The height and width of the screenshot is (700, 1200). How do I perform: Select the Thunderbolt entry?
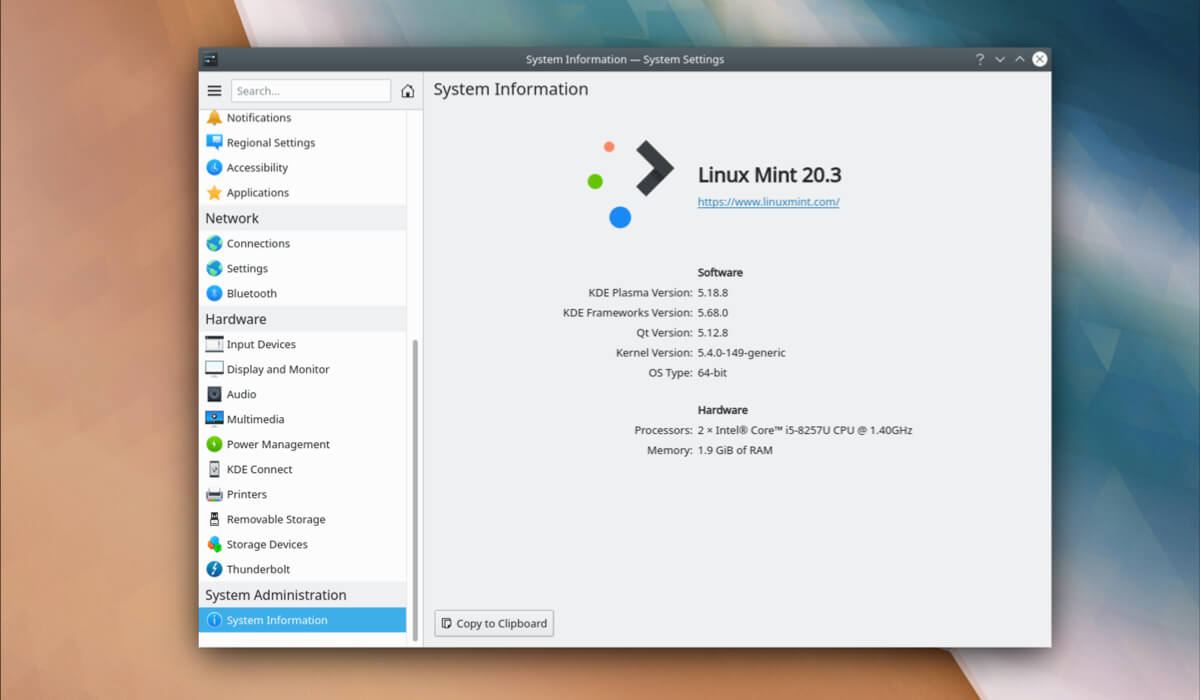pos(303,569)
